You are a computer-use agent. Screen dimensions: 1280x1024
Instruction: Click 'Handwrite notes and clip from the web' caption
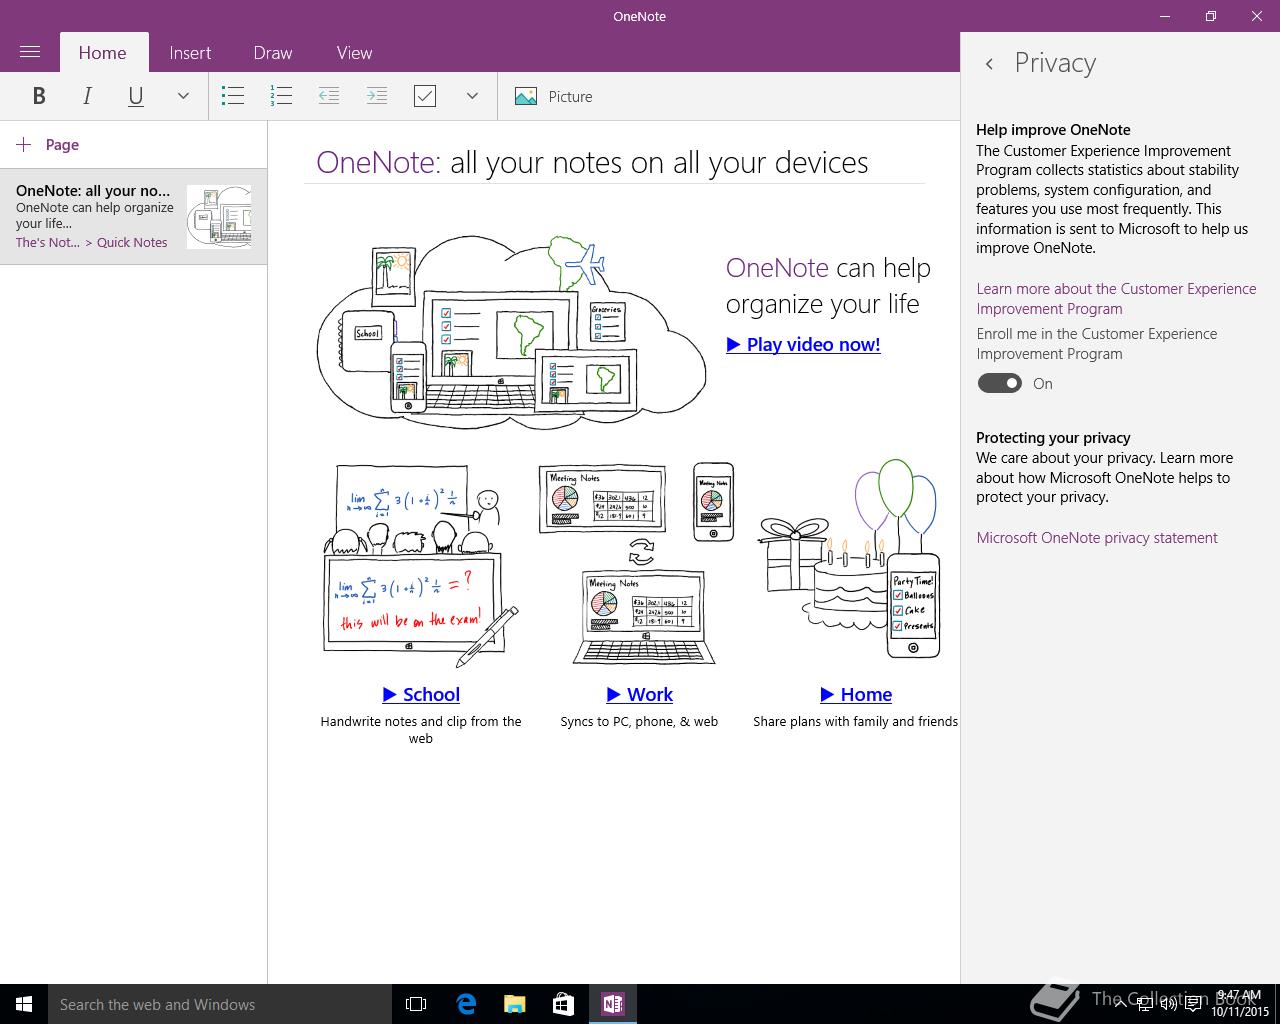pyautogui.click(x=421, y=730)
